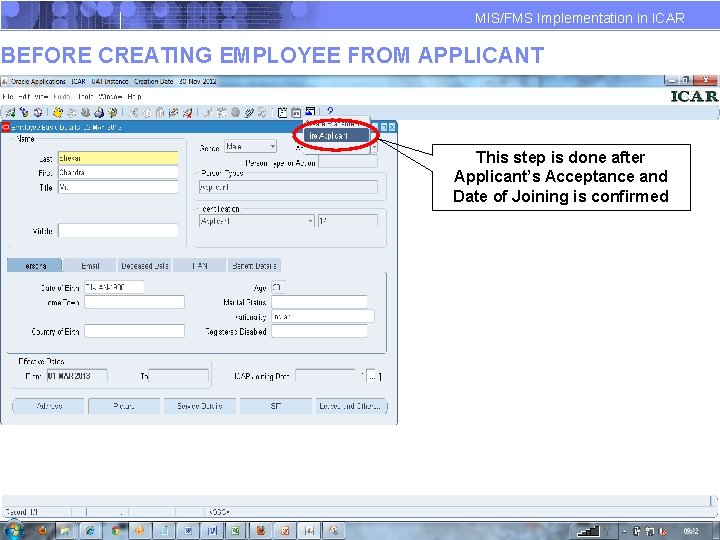Click the ICAR Joining Date field
This screenshot has width=720, height=540.
coord(325,376)
